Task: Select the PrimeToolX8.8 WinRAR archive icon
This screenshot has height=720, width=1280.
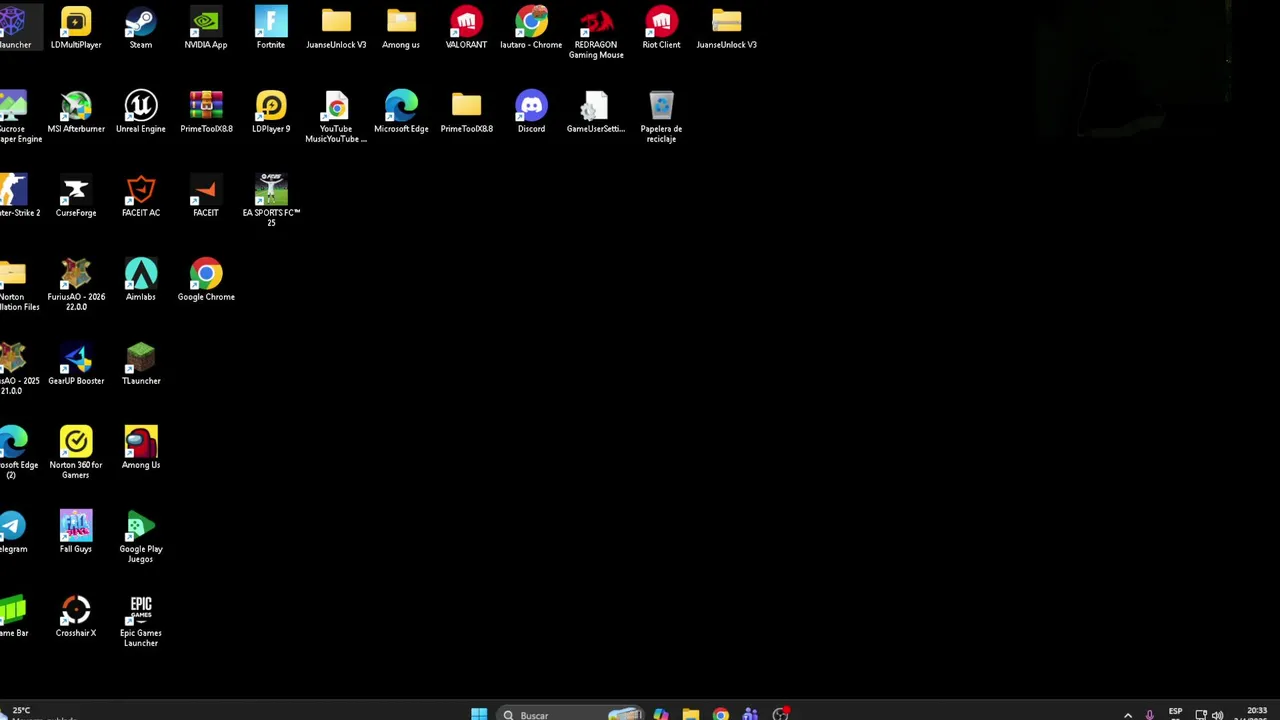Action: pos(206,112)
